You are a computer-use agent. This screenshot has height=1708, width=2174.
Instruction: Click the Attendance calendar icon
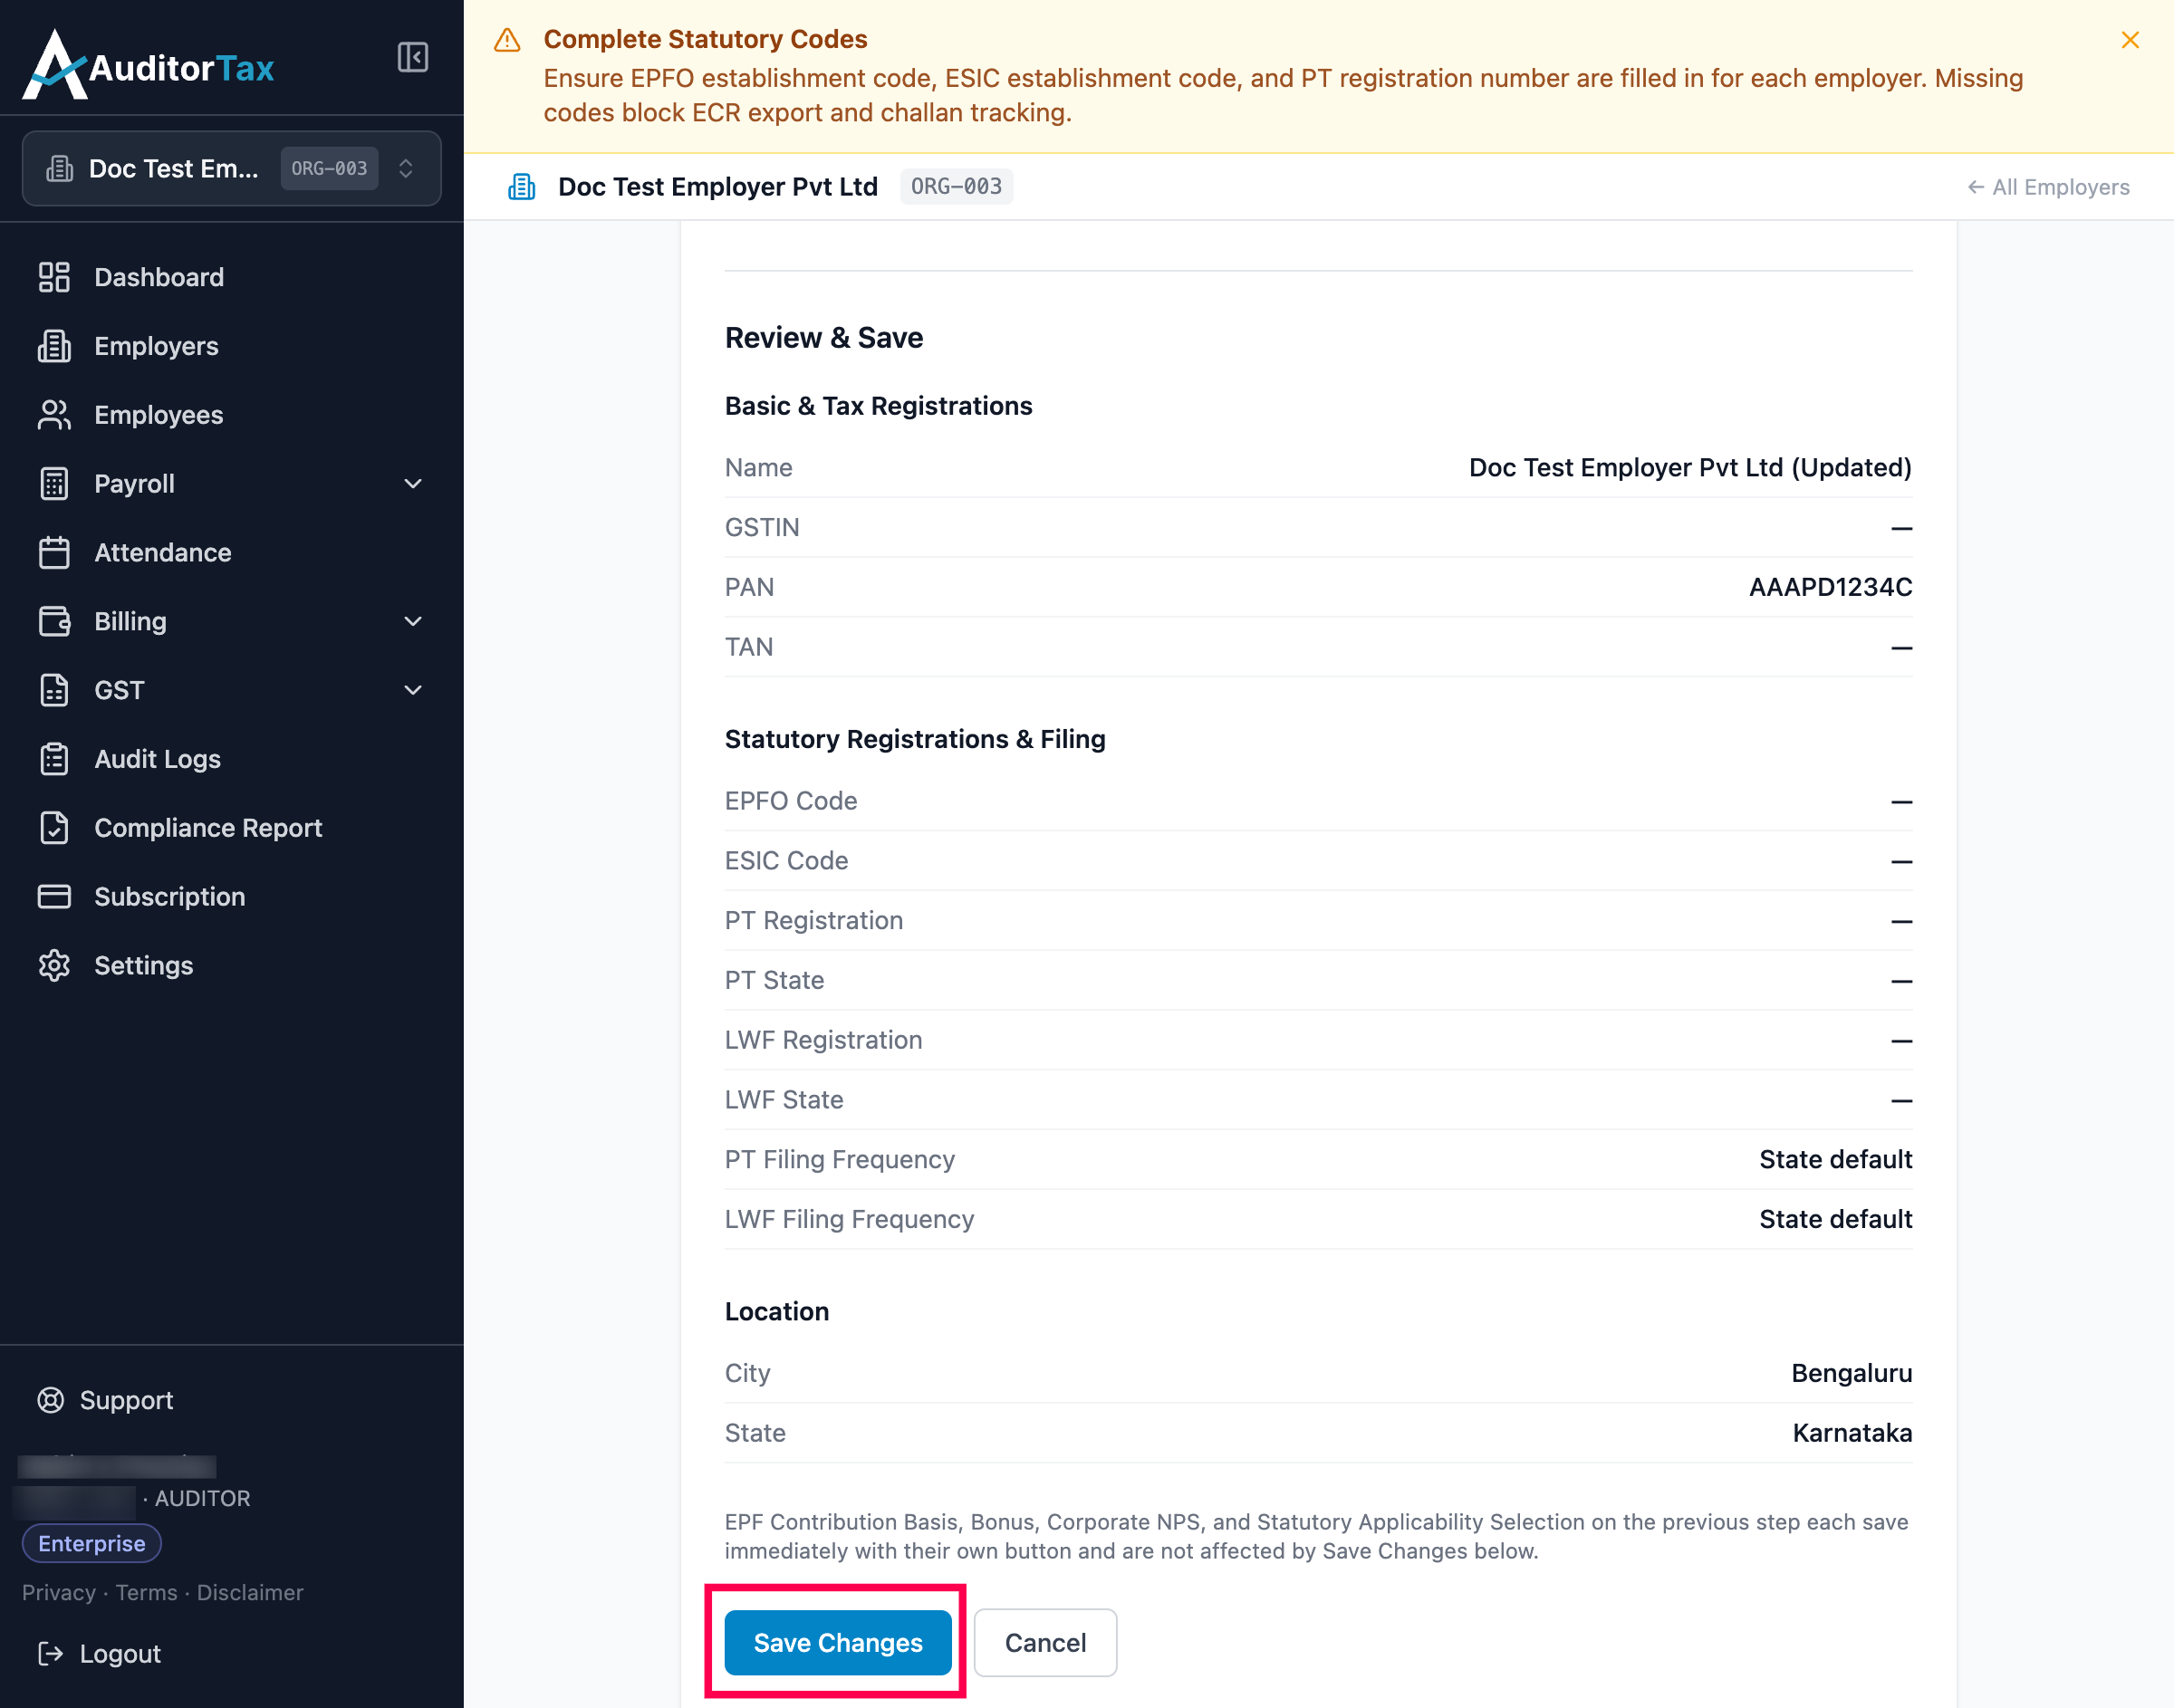(54, 553)
